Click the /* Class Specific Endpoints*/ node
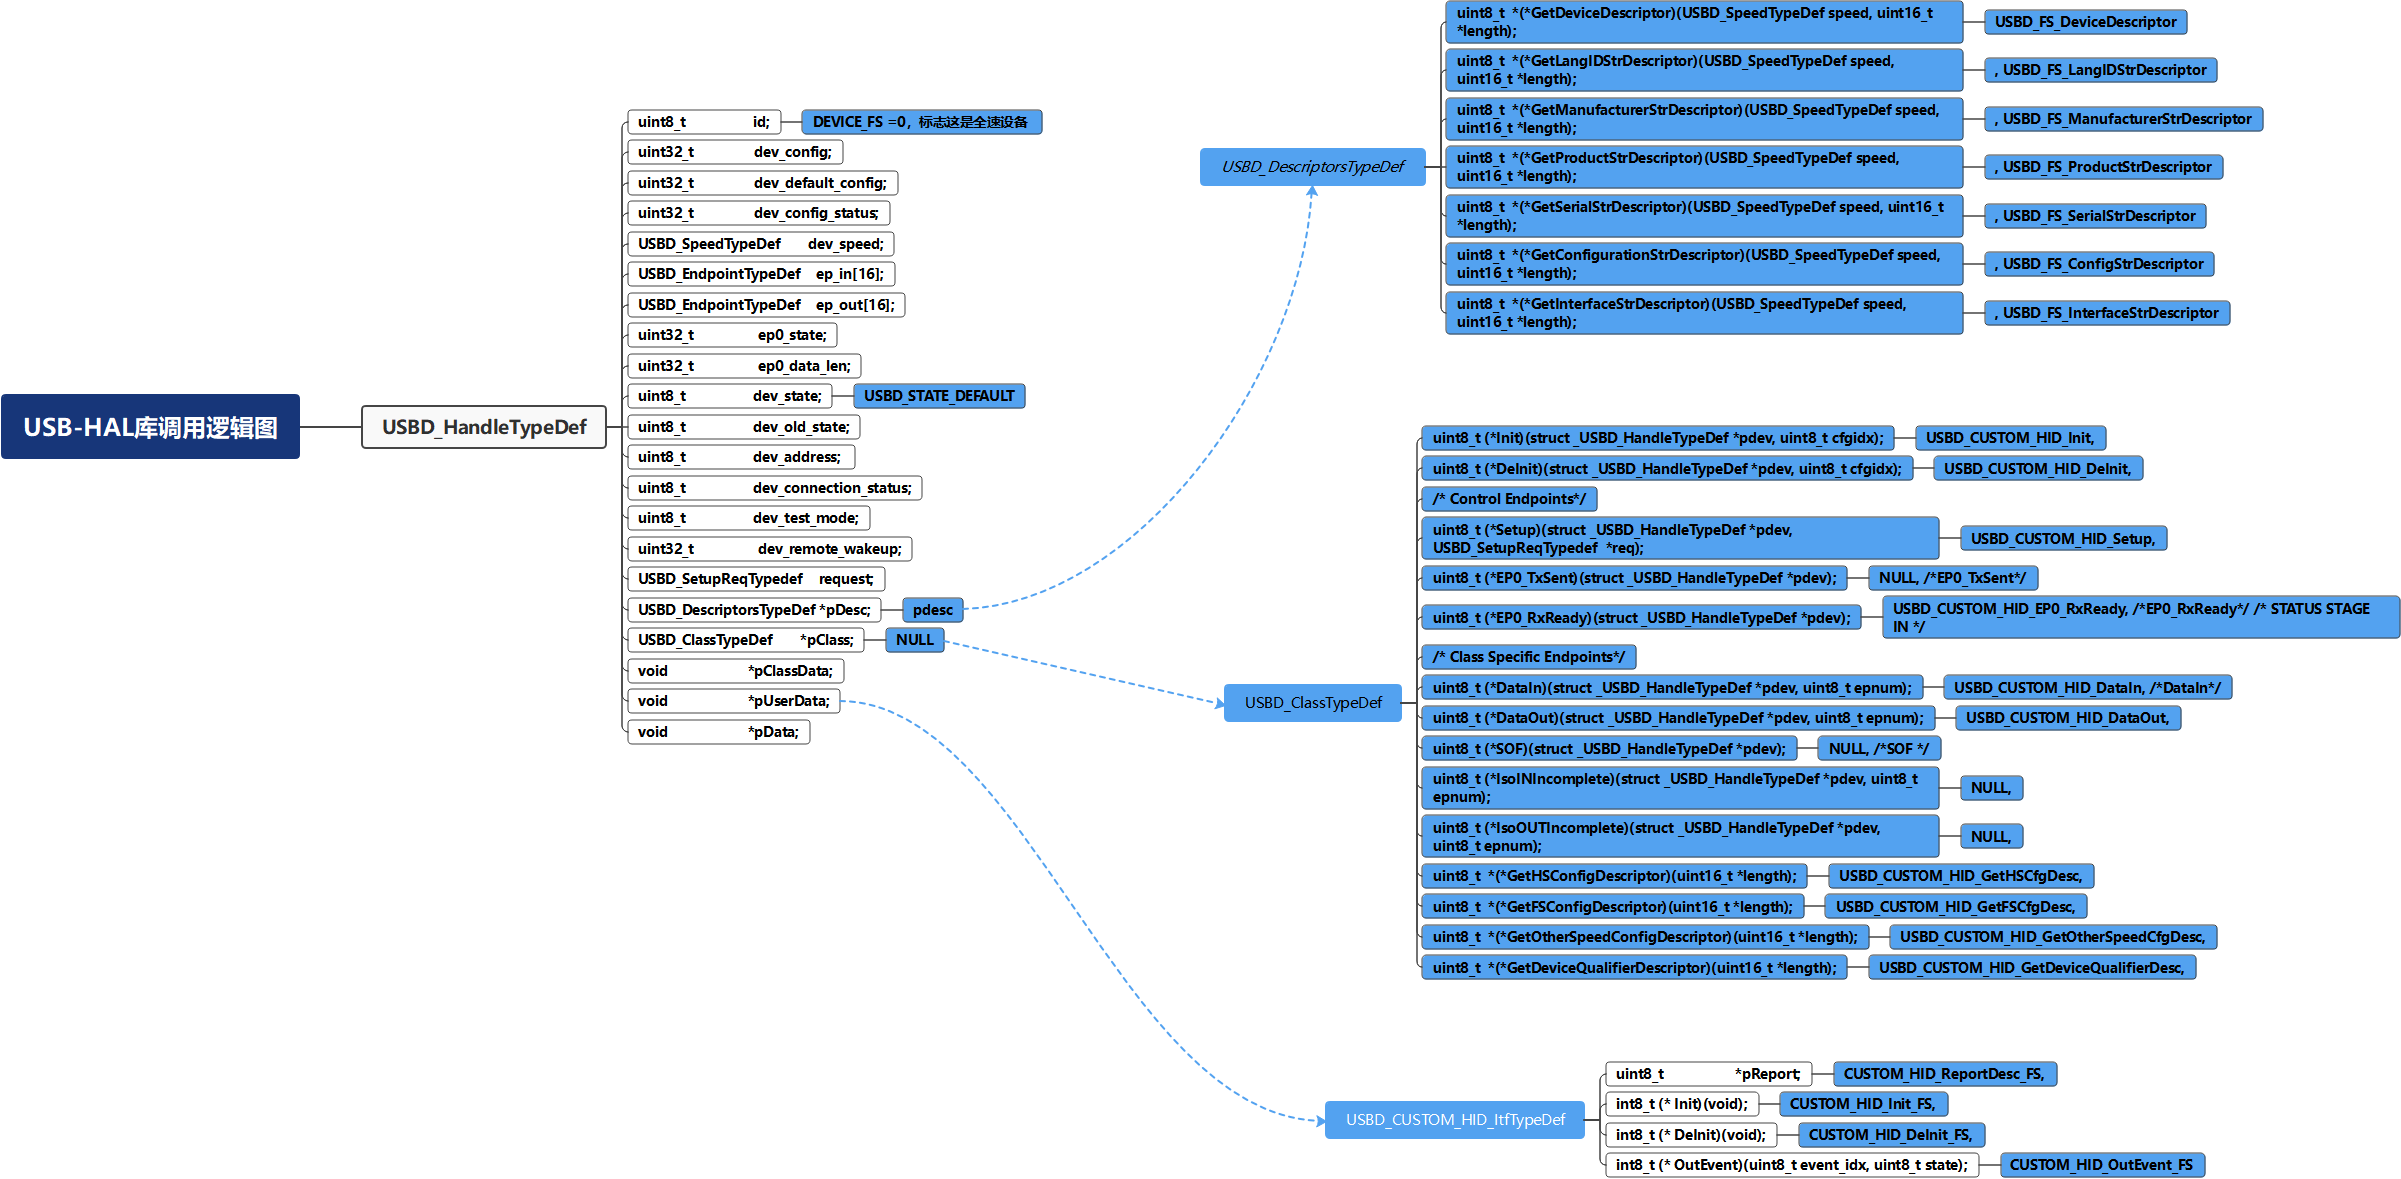 tap(1528, 657)
